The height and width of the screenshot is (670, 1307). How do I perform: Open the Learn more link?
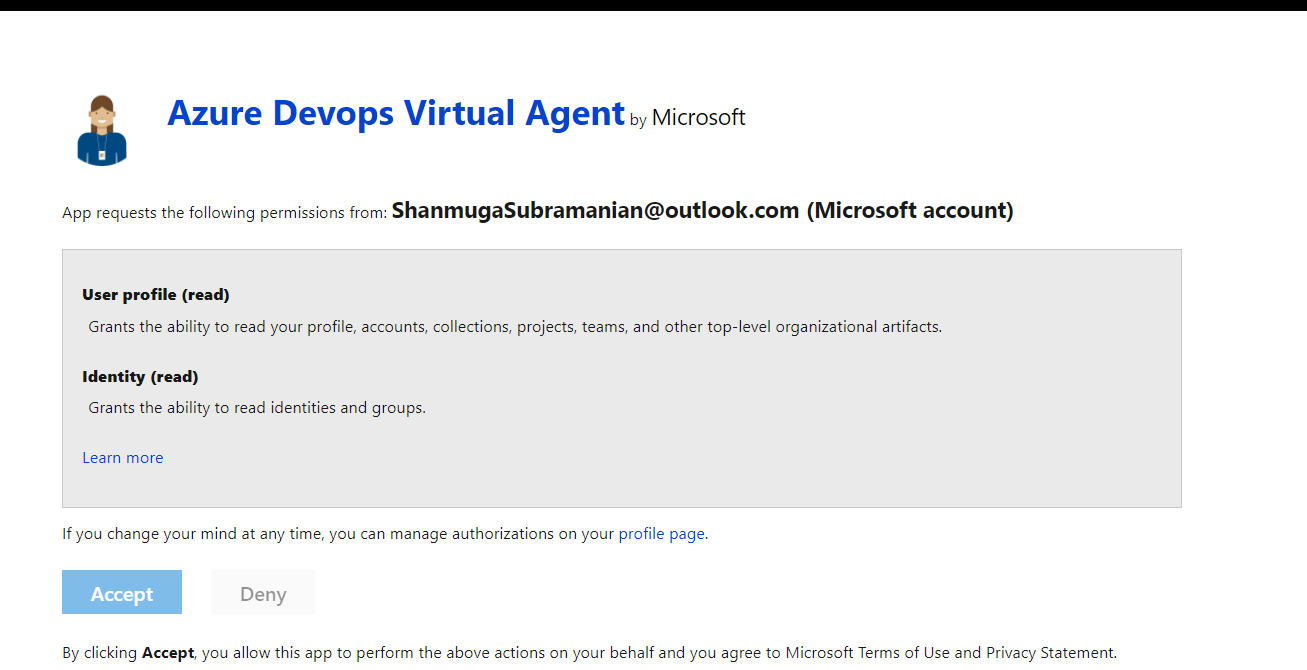(123, 458)
